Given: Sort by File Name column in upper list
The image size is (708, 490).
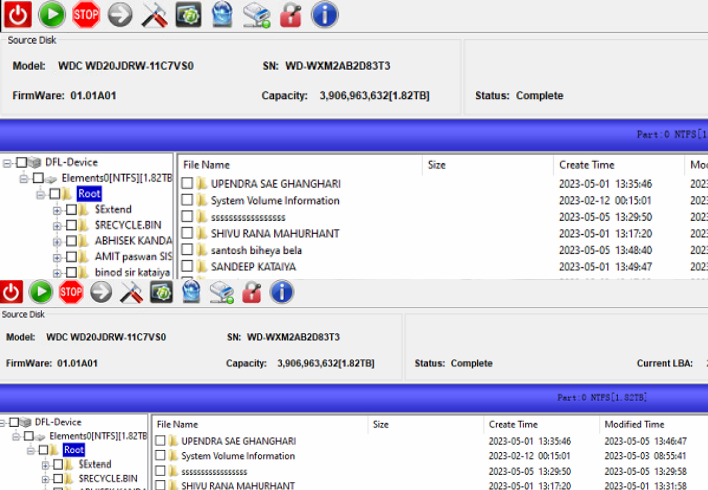Looking at the screenshot, I should [x=300, y=165].
